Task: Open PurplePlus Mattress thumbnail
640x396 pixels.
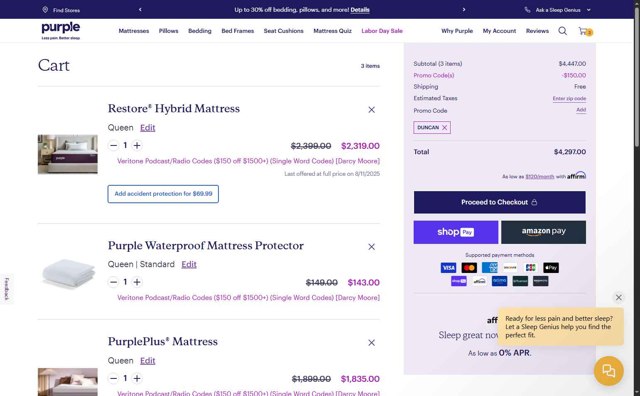Action: tap(68, 382)
